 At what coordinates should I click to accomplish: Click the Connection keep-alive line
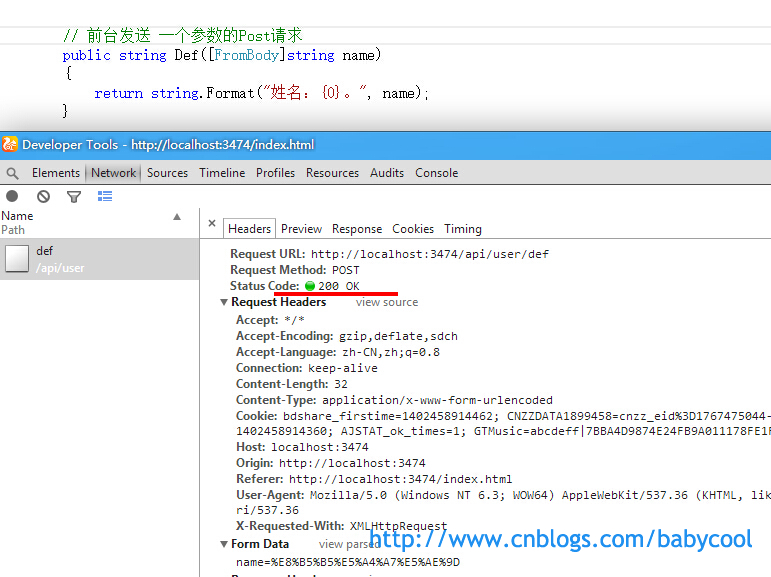pos(307,368)
